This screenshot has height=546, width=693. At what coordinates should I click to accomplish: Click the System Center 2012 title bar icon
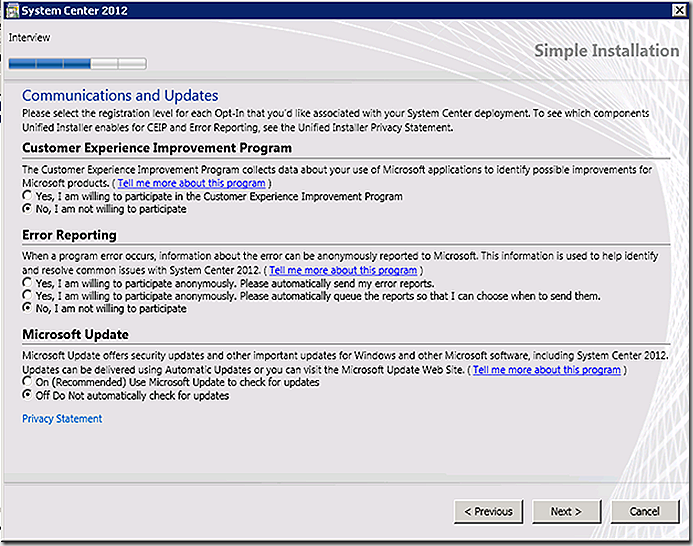(x=12, y=11)
